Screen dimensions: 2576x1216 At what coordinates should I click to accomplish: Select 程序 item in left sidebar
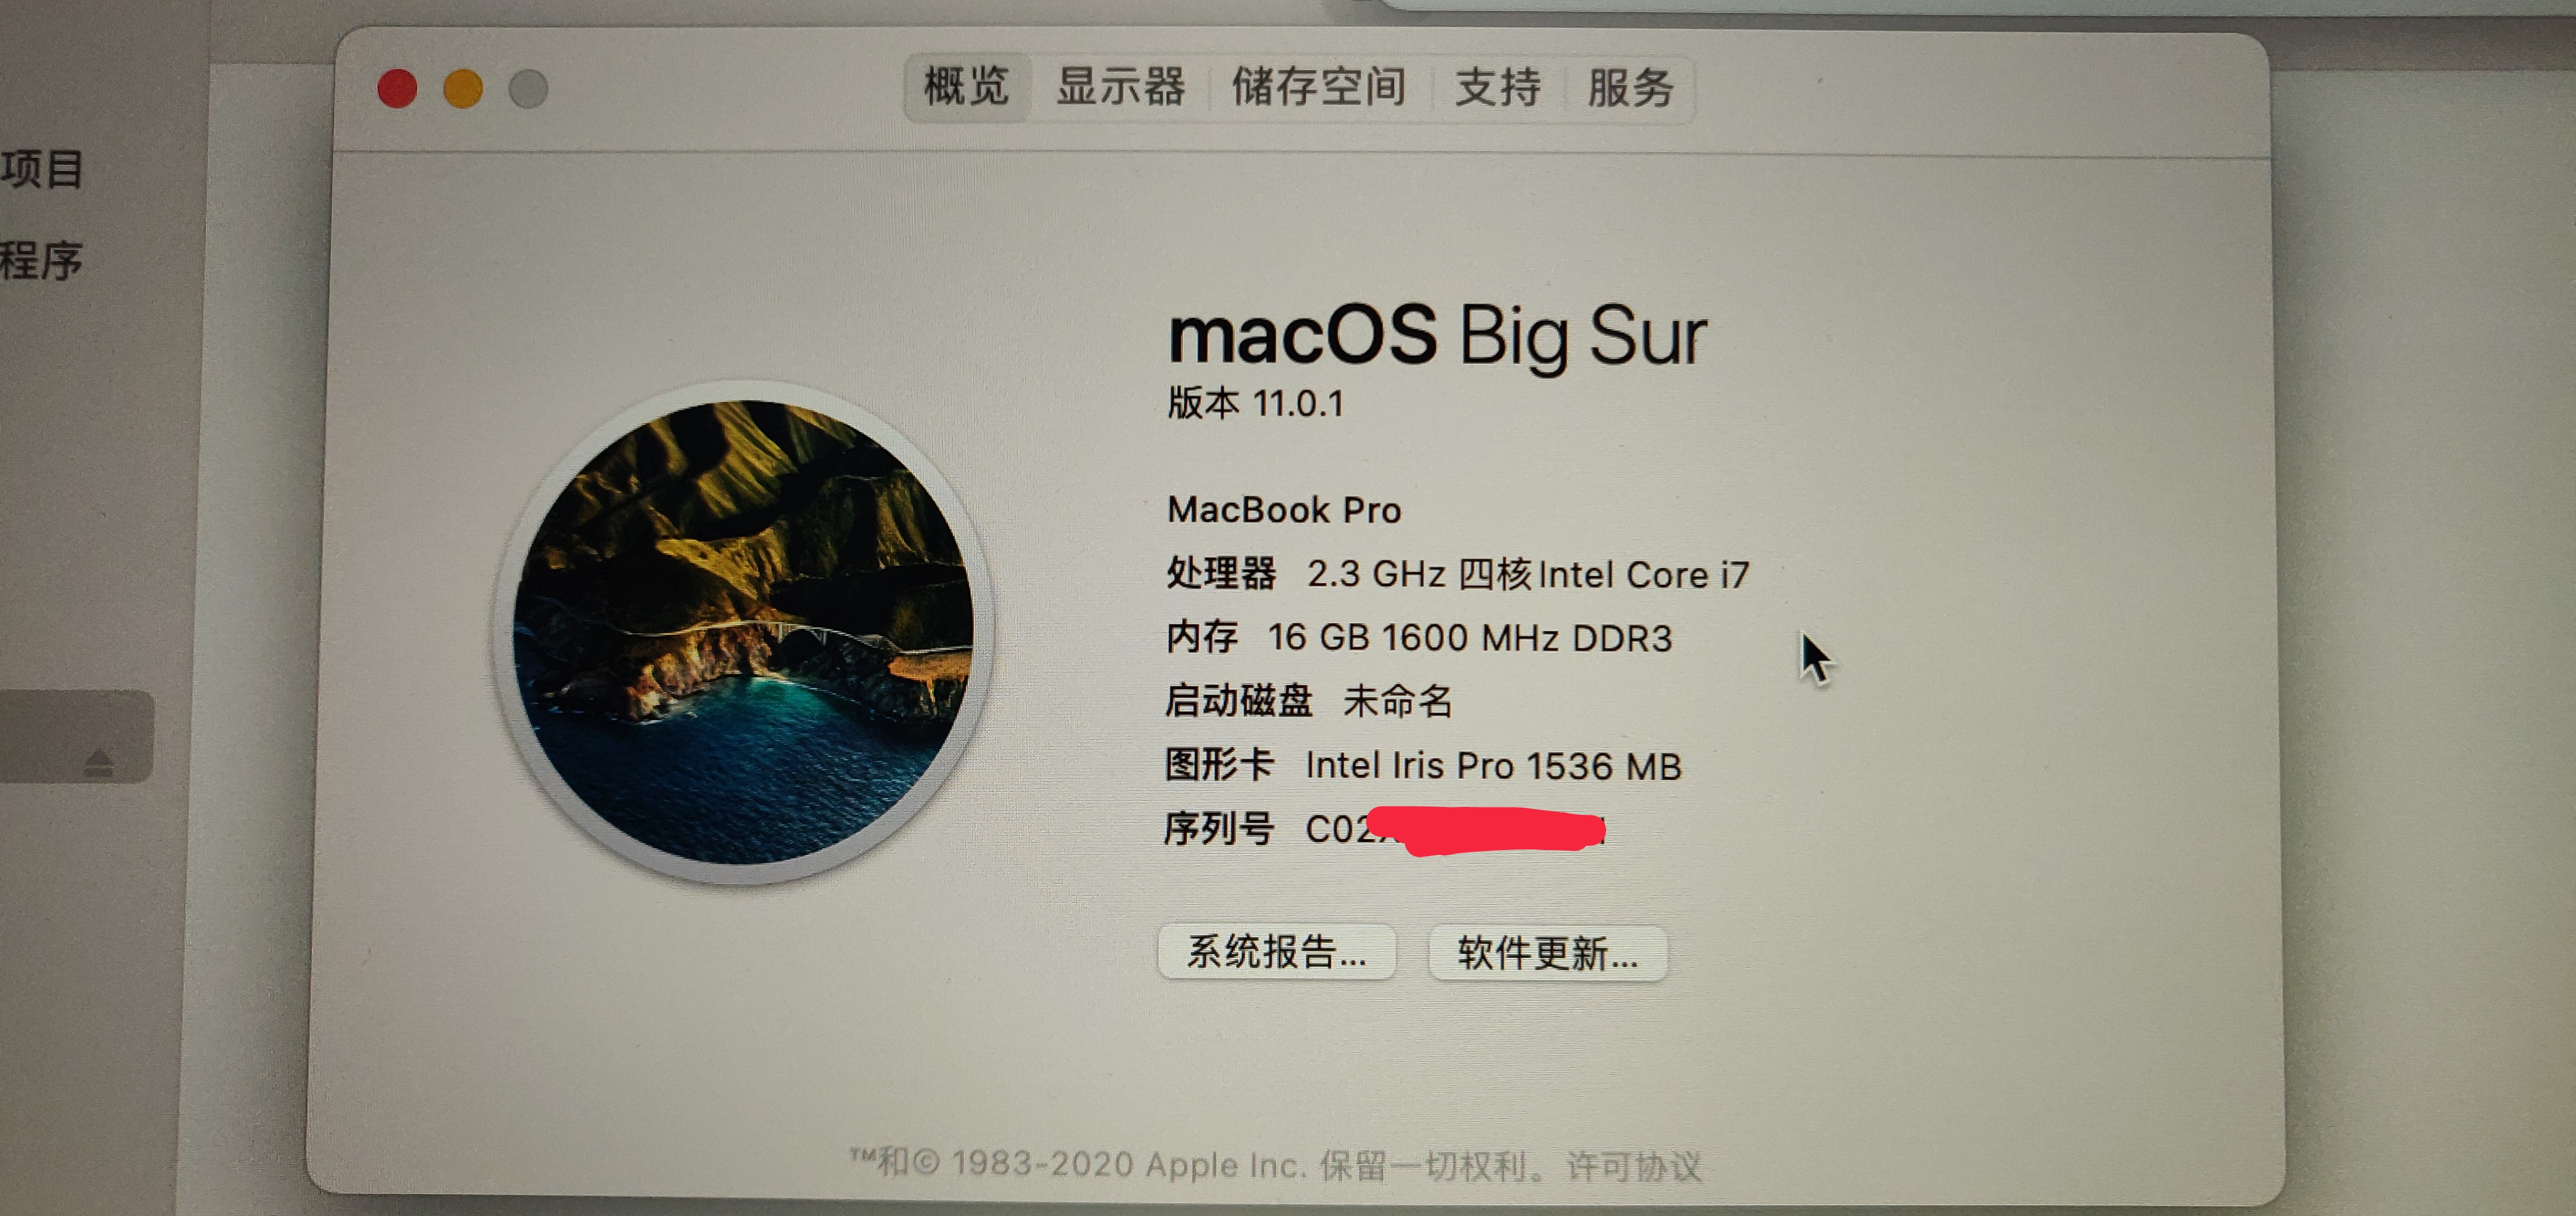(41, 261)
